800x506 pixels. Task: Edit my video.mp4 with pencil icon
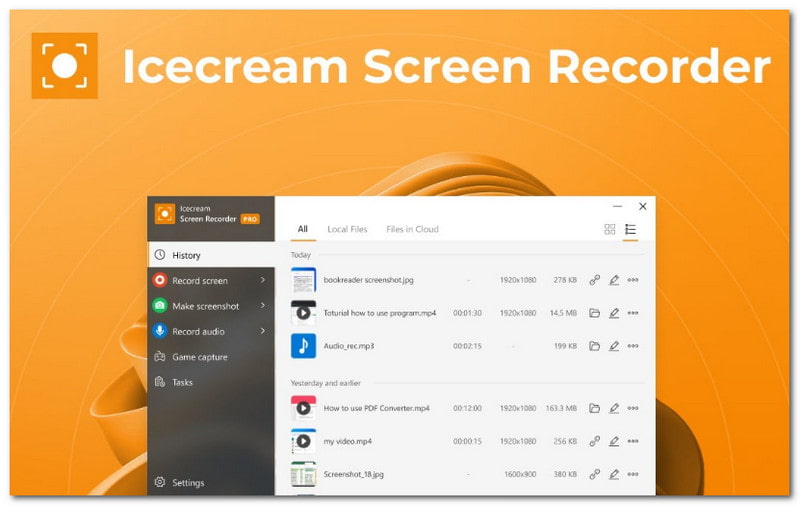(614, 441)
